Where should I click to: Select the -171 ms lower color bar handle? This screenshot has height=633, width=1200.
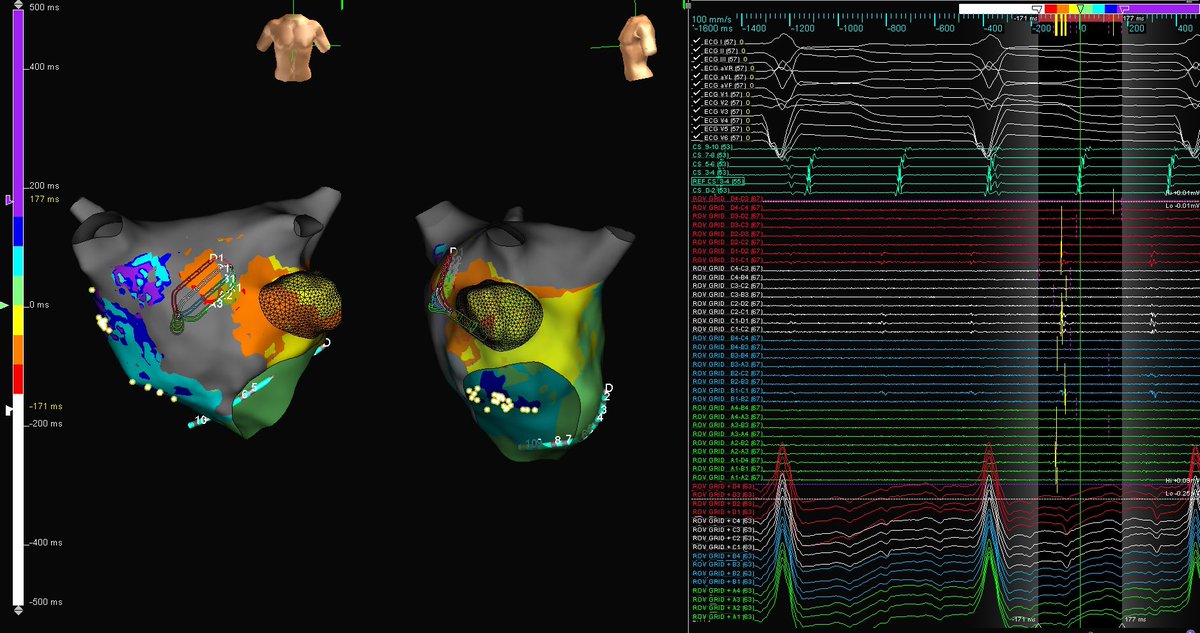[x=10, y=409]
